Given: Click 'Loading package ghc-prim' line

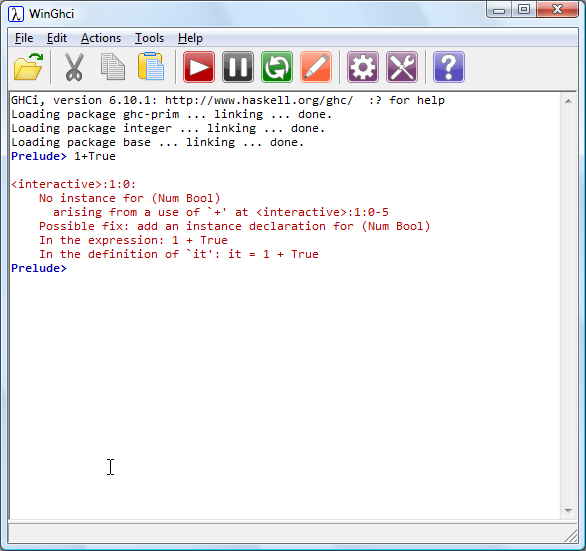Looking at the screenshot, I should [x=172, y=114].
